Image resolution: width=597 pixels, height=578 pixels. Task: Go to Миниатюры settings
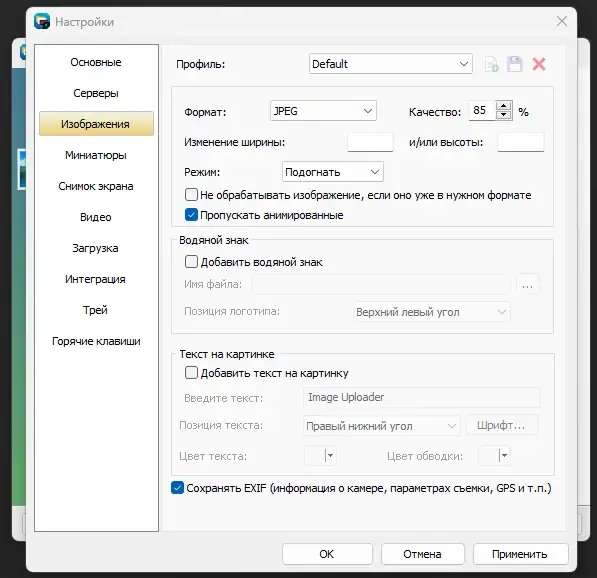[96, 155]
